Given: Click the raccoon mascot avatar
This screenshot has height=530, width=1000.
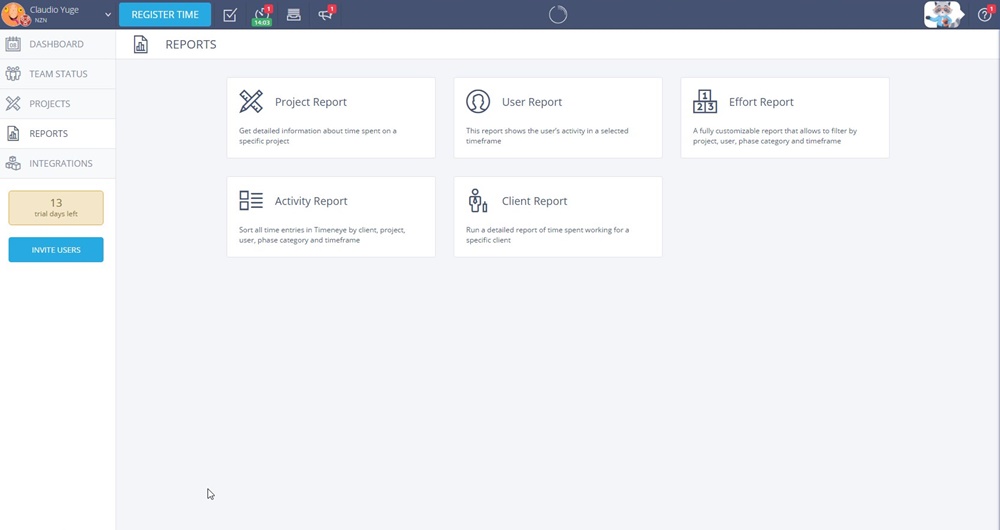Looking at the screenshot, I should (942, 14).
